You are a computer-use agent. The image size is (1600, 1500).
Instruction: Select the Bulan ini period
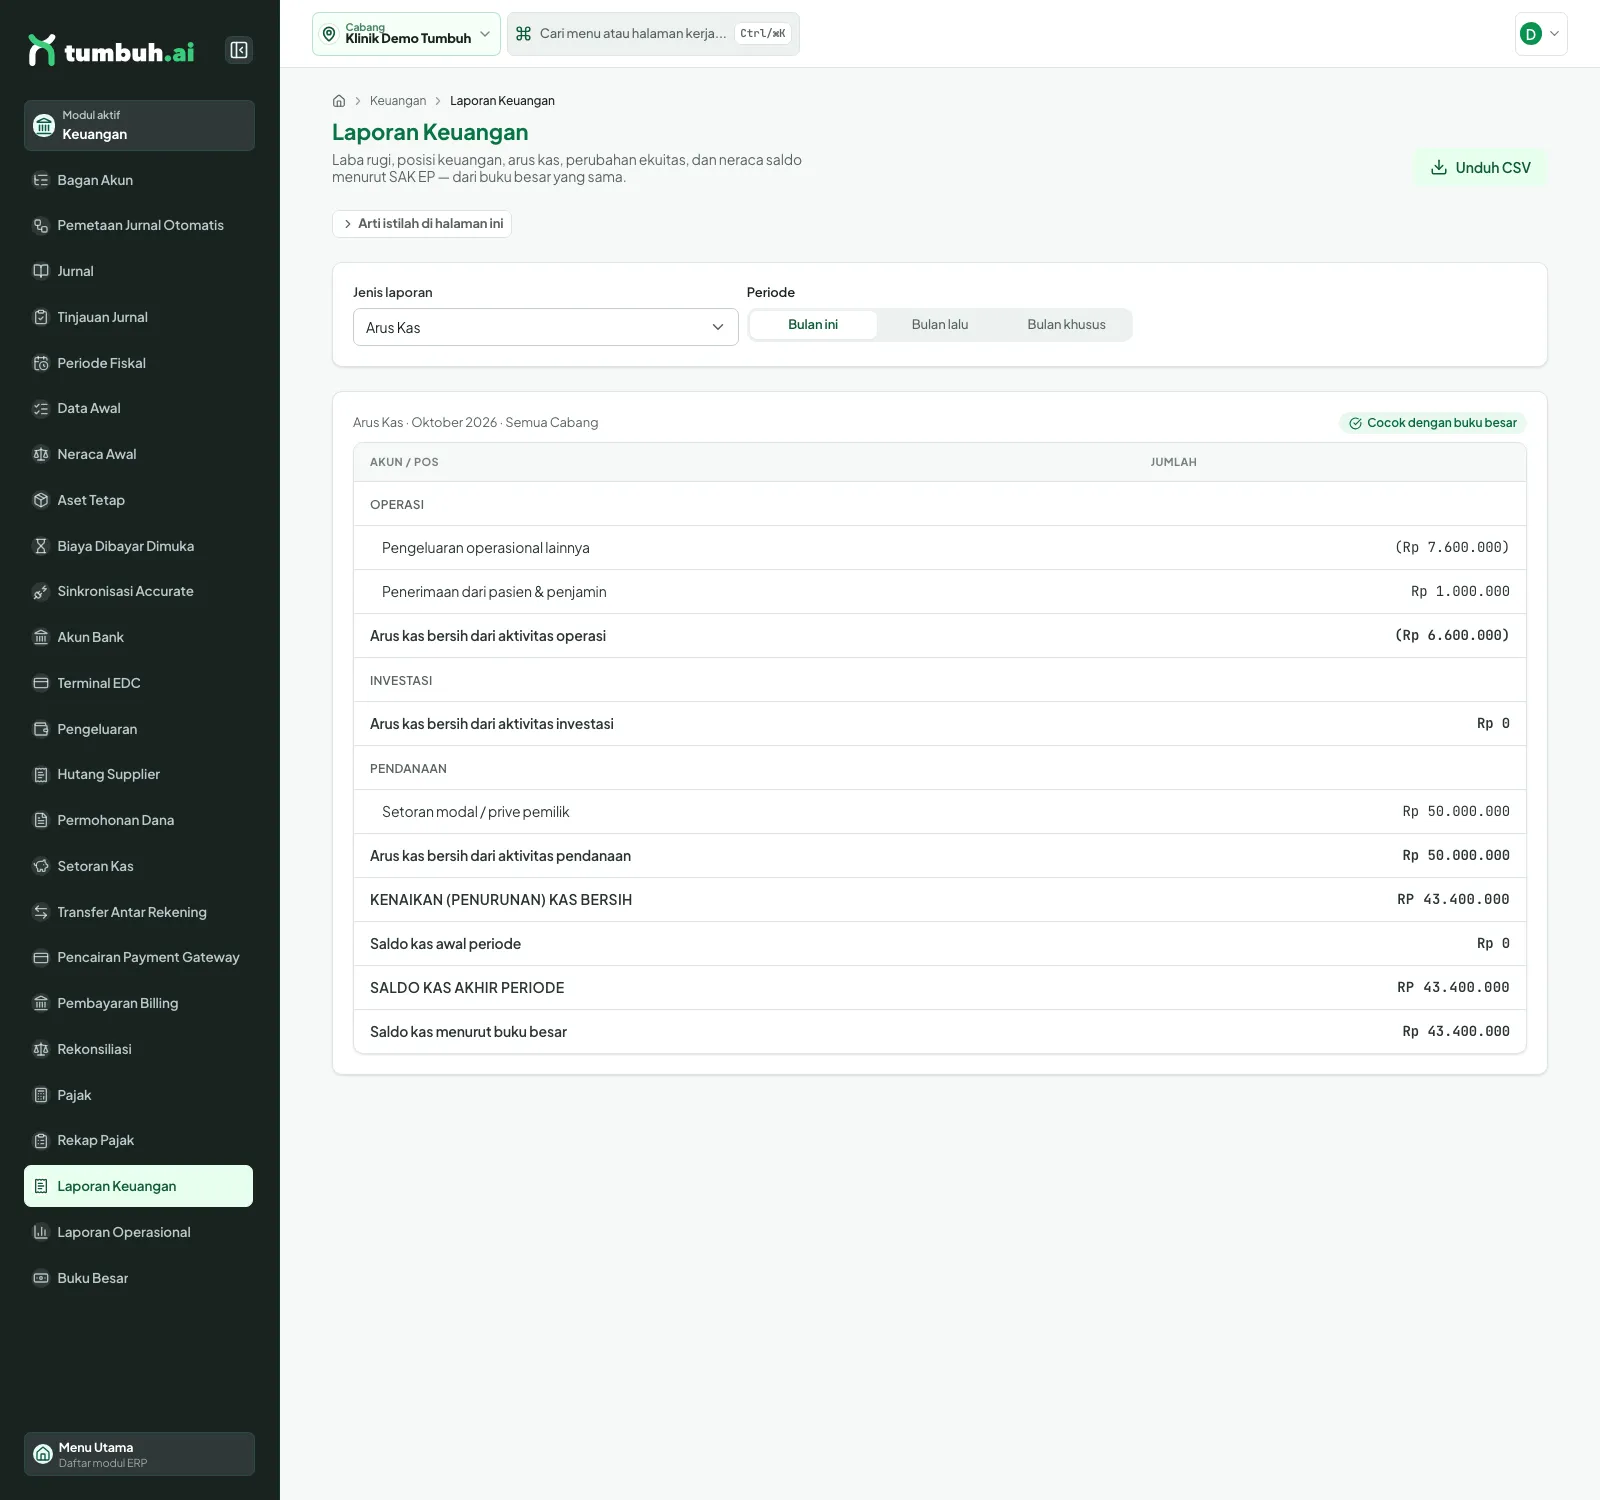tap(813, 325)
